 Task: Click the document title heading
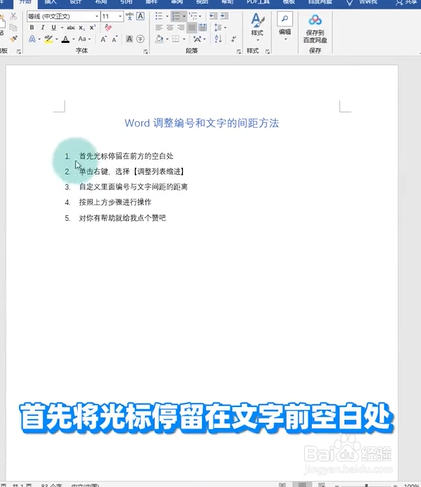(202, 123)
